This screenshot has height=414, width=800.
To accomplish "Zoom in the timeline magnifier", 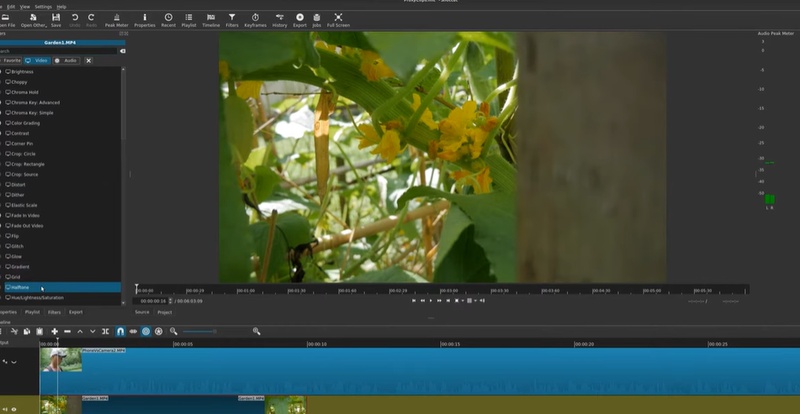I will coord(257,331).
